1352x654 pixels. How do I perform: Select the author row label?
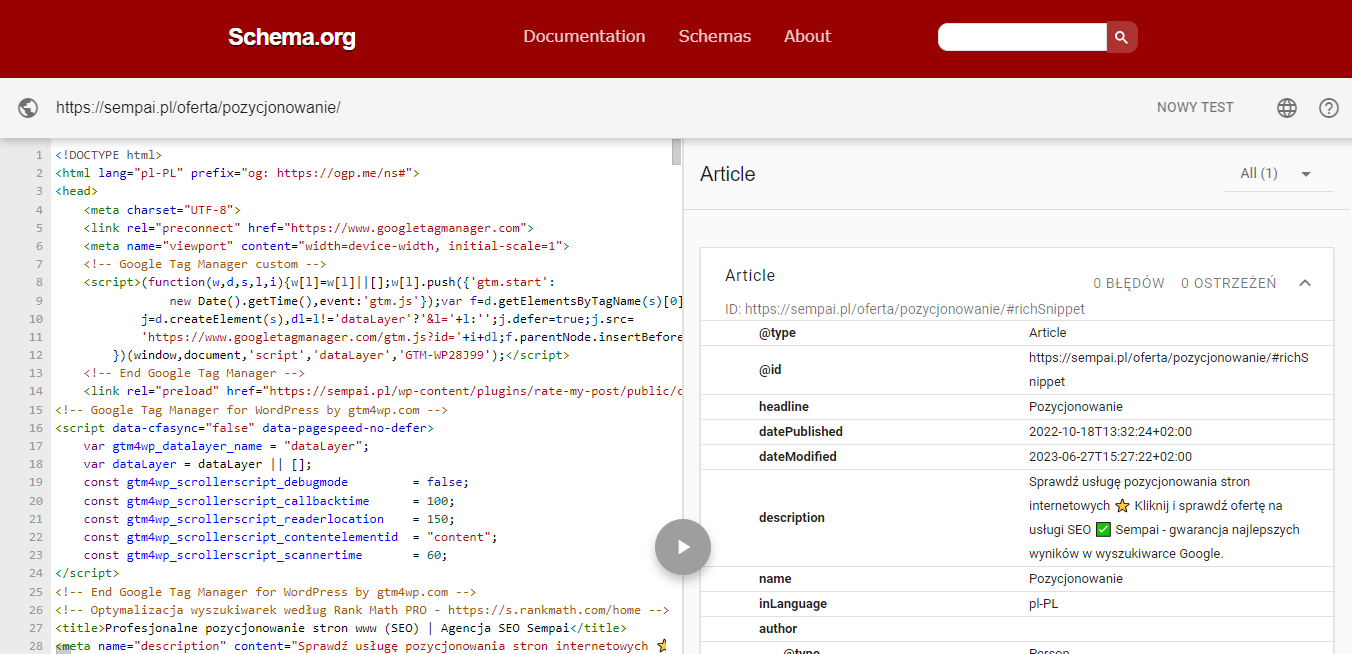coord(778,629)
